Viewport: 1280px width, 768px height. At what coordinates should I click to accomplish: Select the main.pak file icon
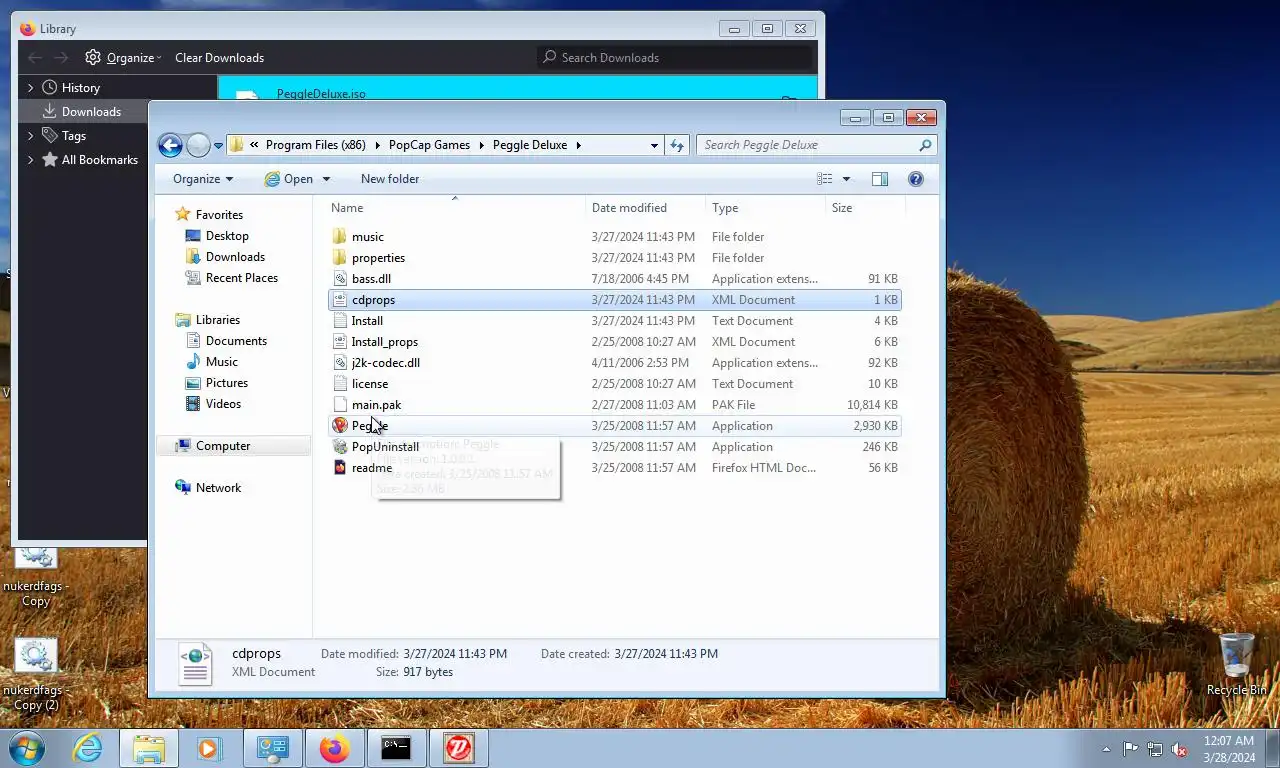[x=340, y=405]
